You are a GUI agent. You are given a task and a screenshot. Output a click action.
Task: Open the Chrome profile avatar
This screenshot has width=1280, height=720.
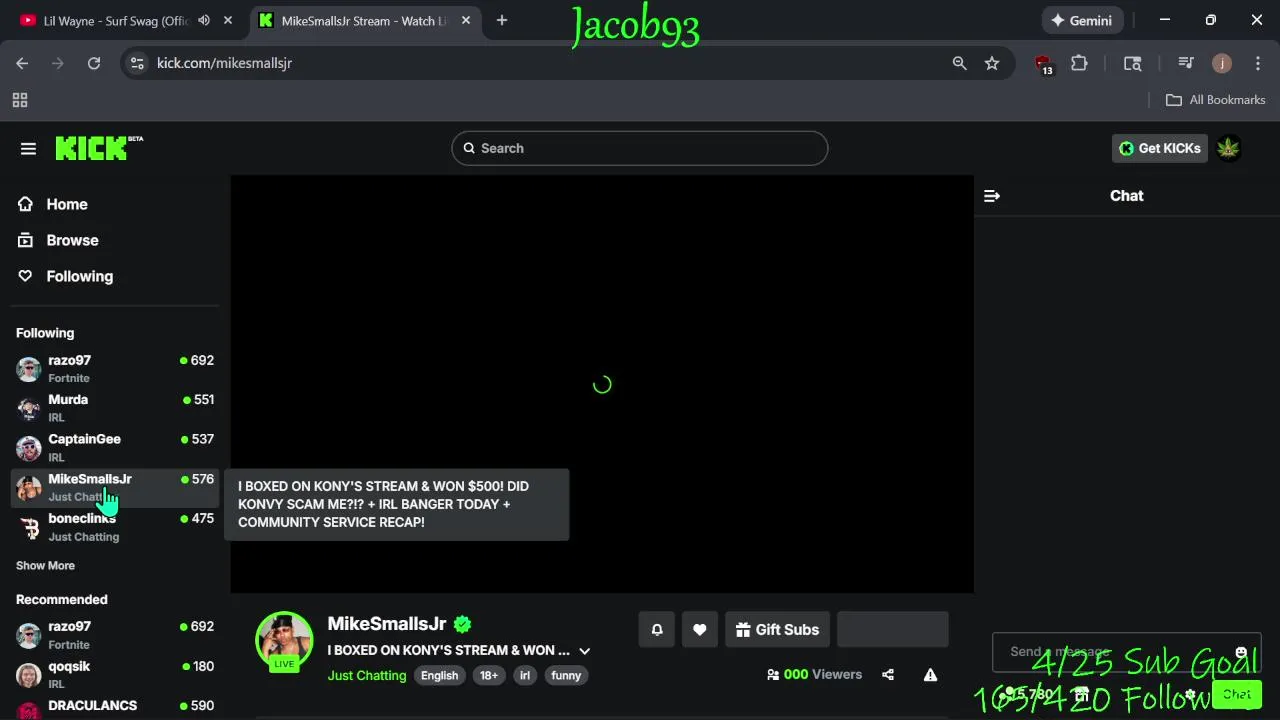[x=1222, y=63]
